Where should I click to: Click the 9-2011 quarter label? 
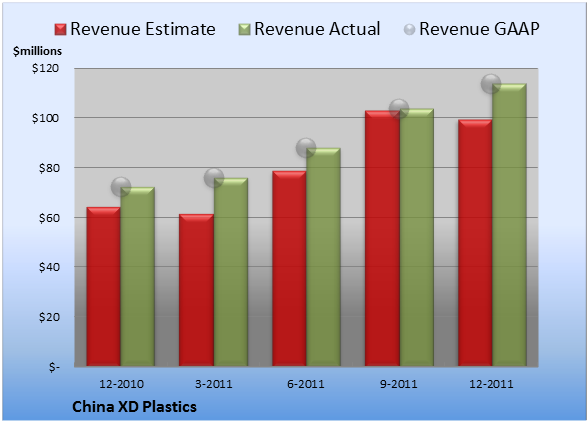click(399, 384)
